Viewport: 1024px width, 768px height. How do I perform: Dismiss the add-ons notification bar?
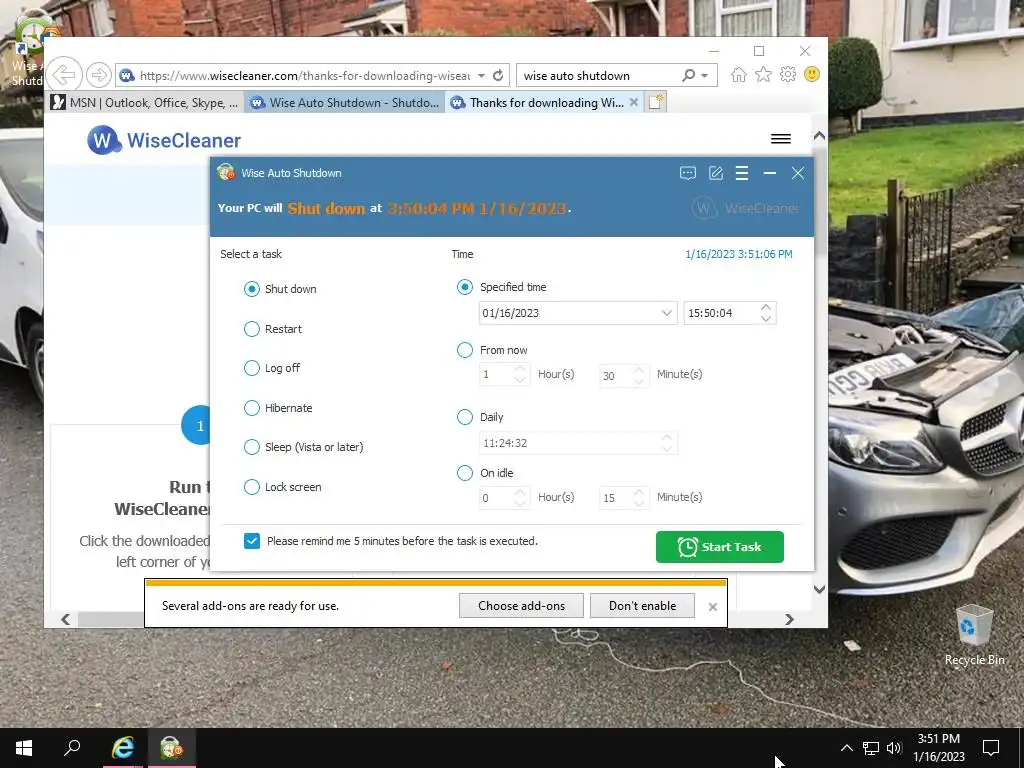pos(712,607)
